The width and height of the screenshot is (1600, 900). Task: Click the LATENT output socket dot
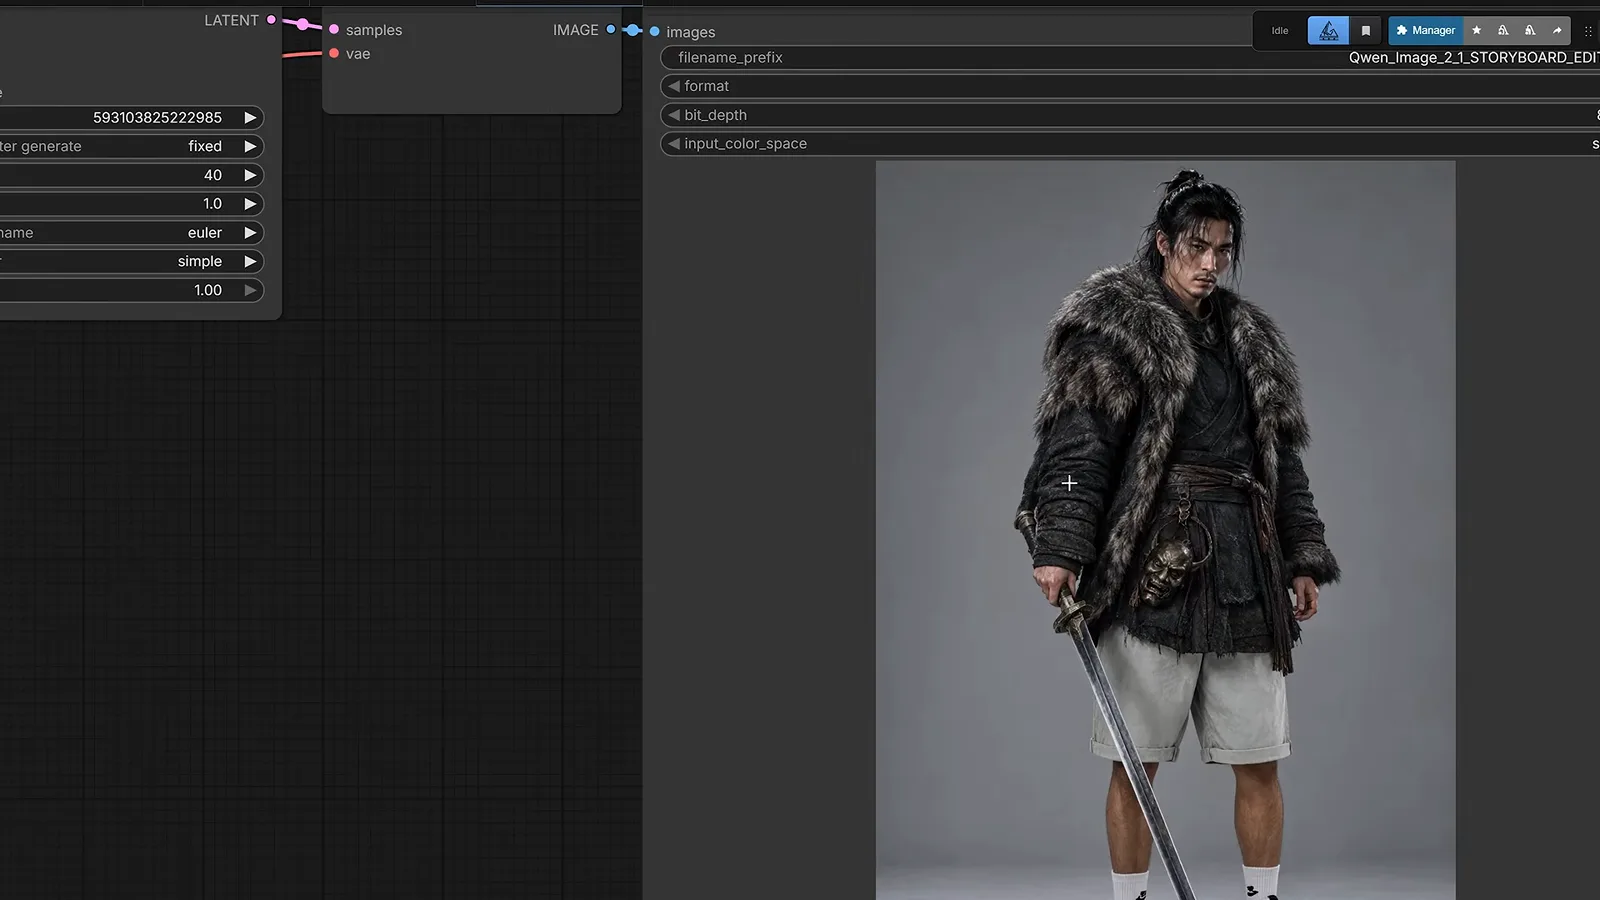[271, 20]
